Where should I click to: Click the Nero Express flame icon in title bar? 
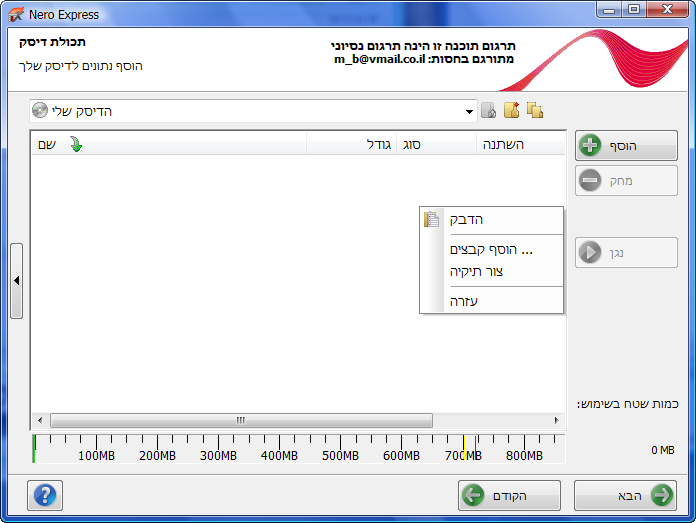point(16,14)
